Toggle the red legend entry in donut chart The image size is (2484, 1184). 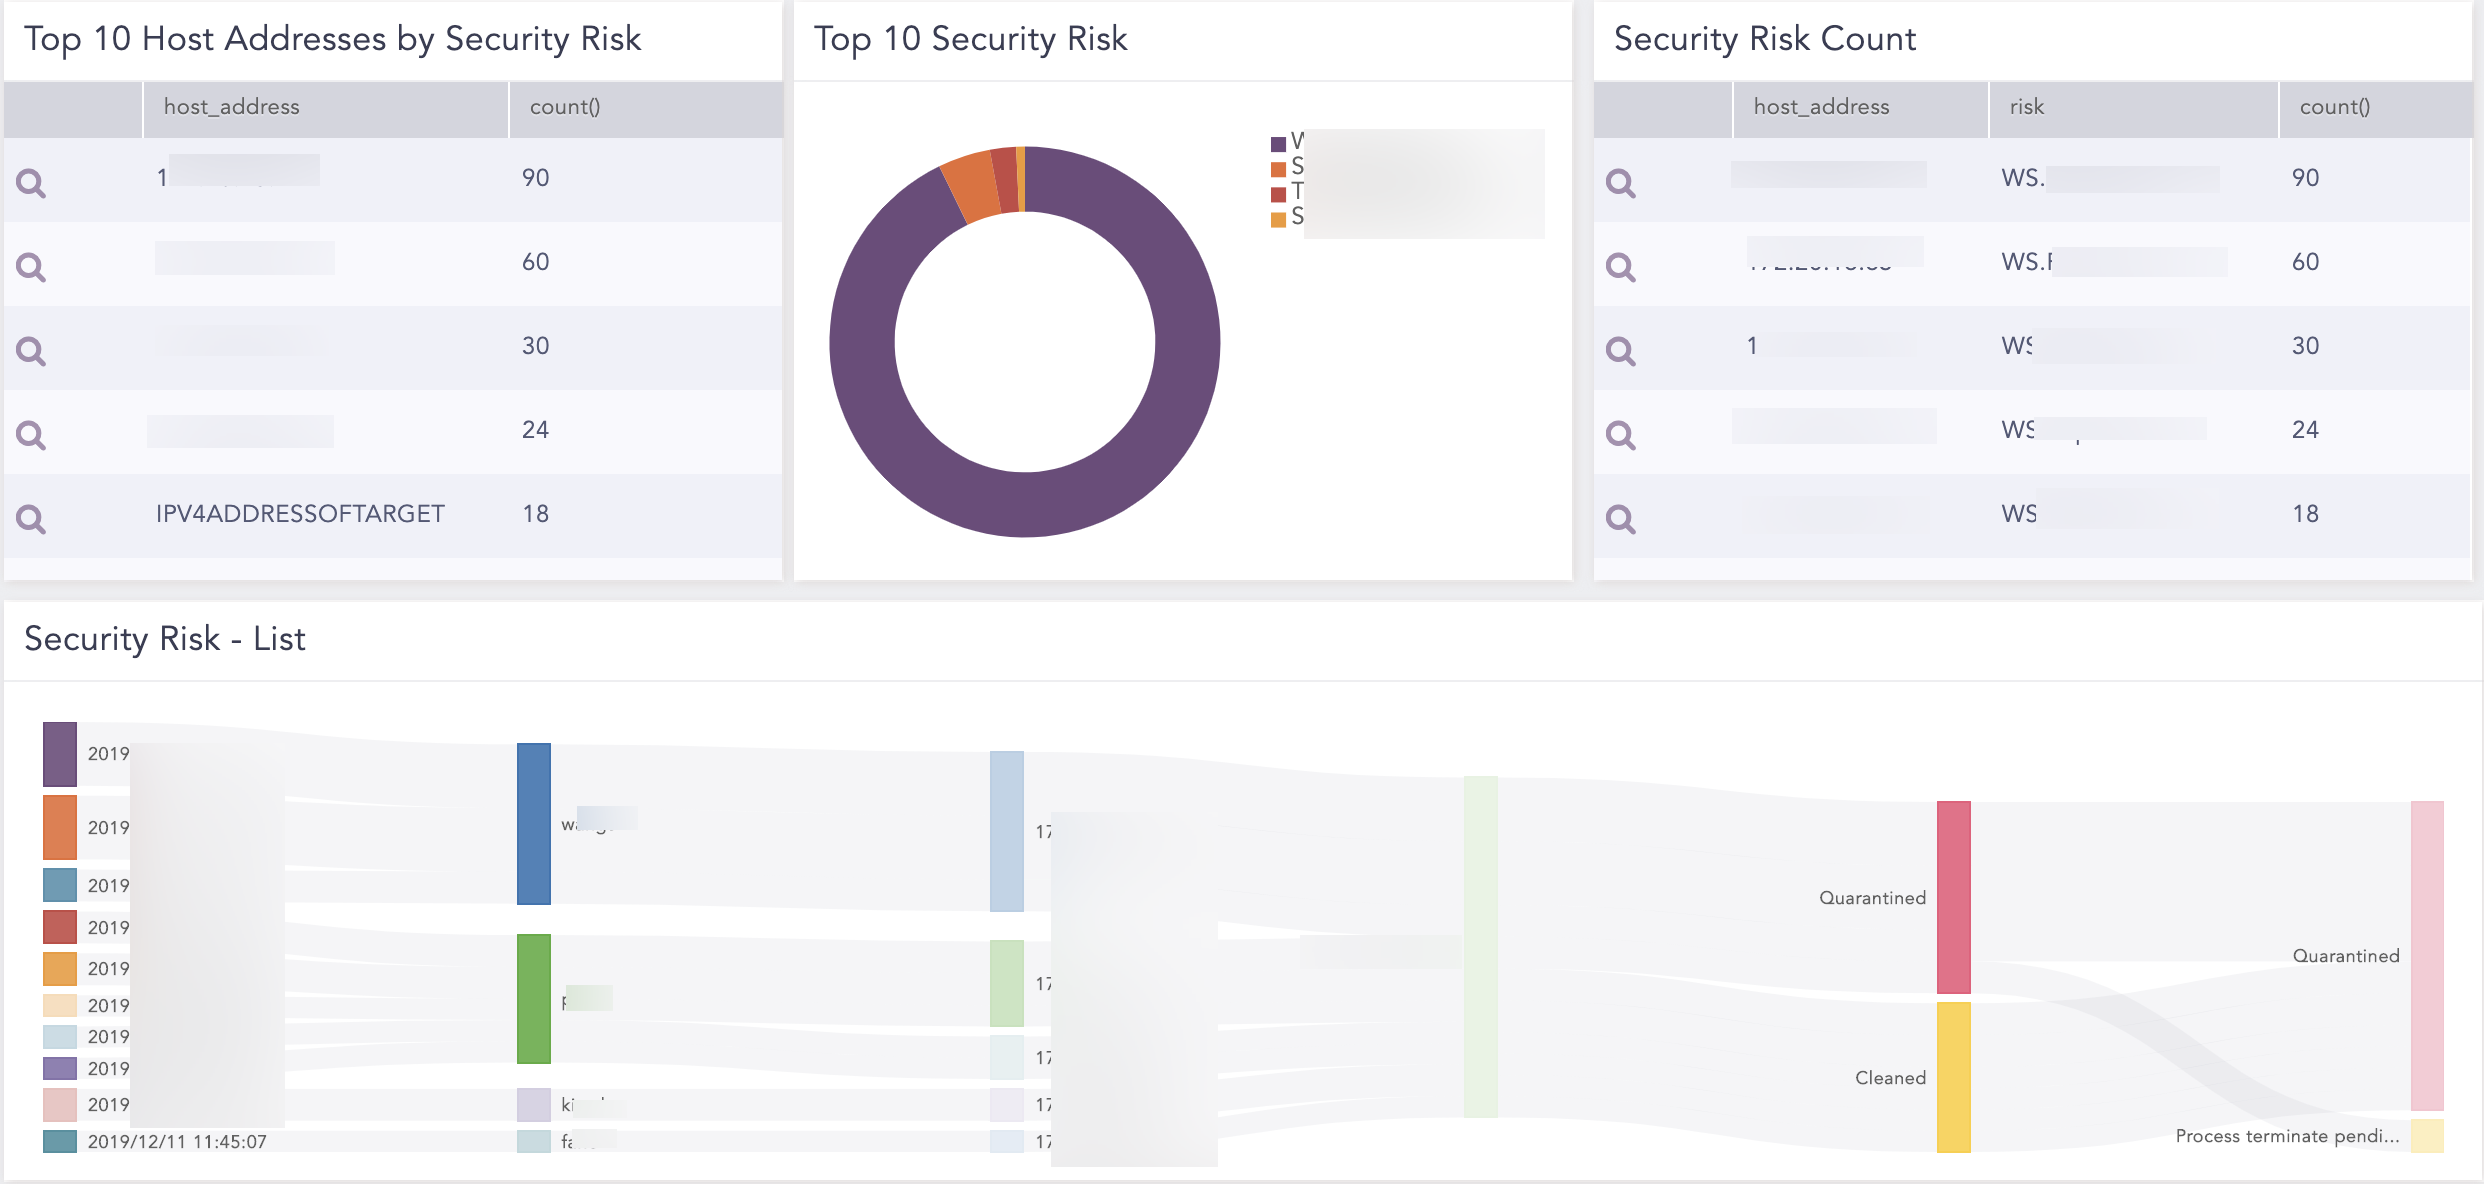1279,194
